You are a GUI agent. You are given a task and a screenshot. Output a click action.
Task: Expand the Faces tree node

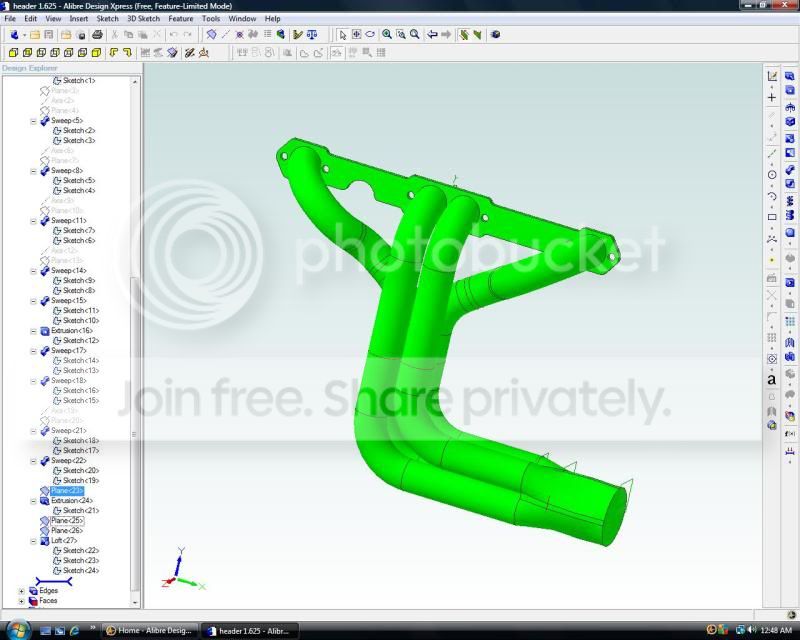click(x=21, y=601)
